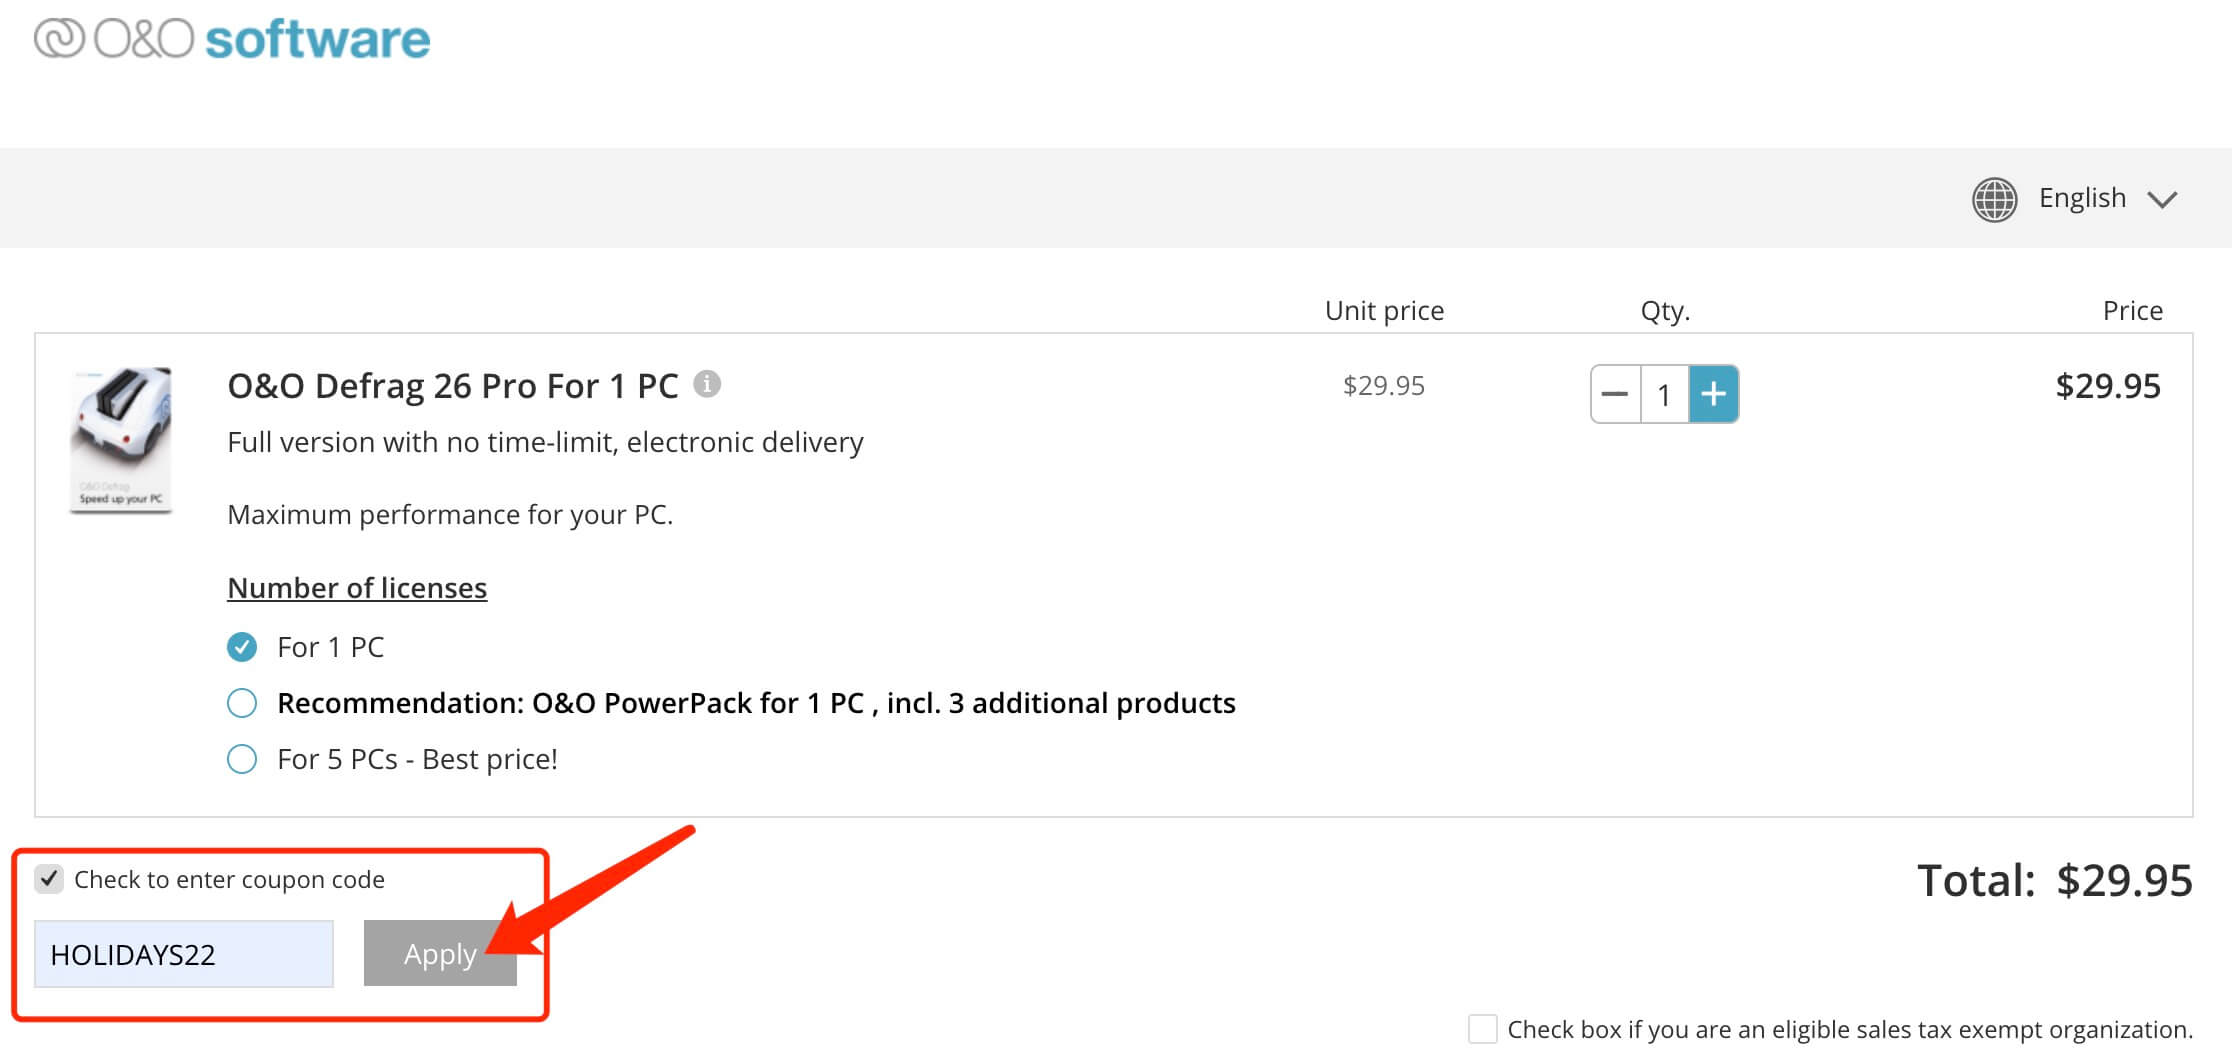Click the chevron next to English
Viewport: 2232px width, 1064px height.
click(2163, 199)
